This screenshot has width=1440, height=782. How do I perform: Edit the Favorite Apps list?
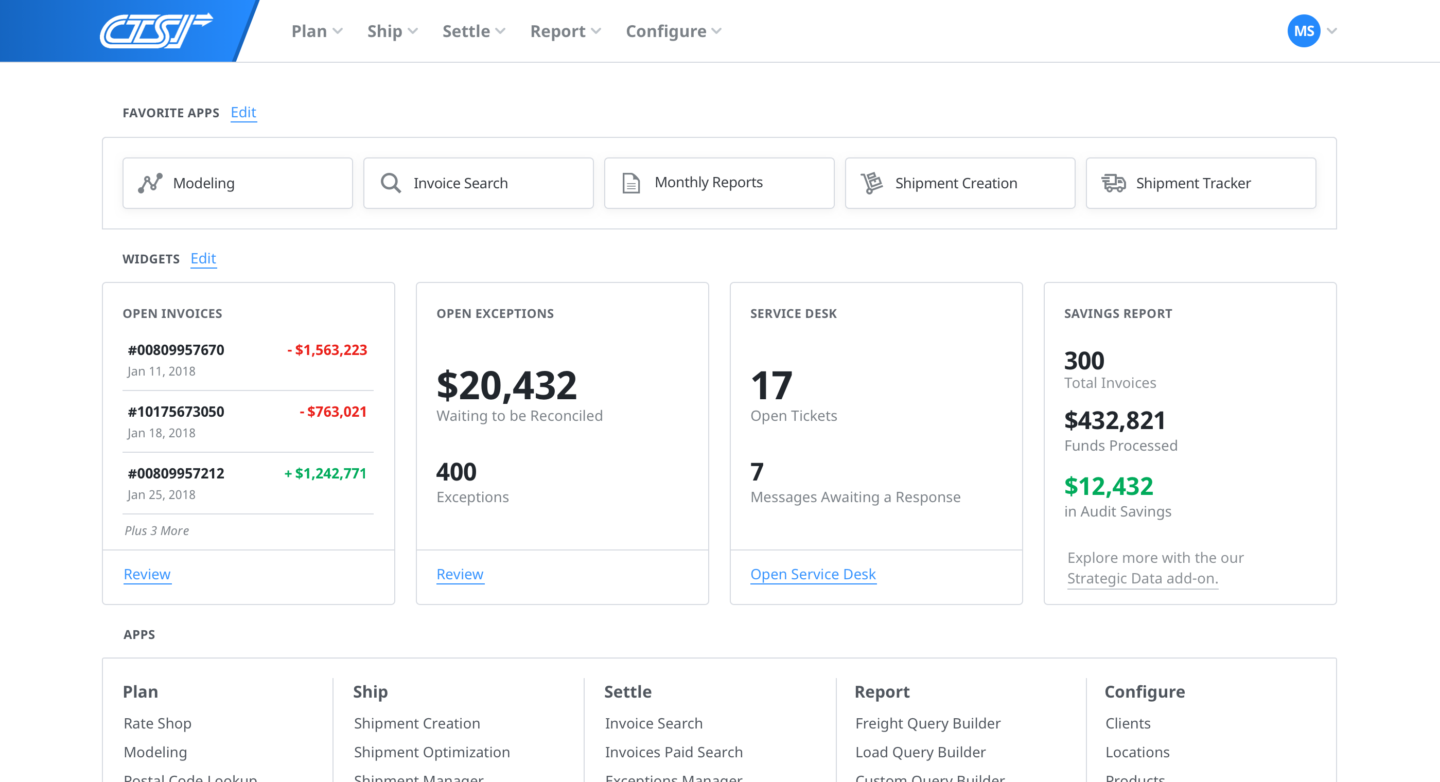tap(243, 113)
